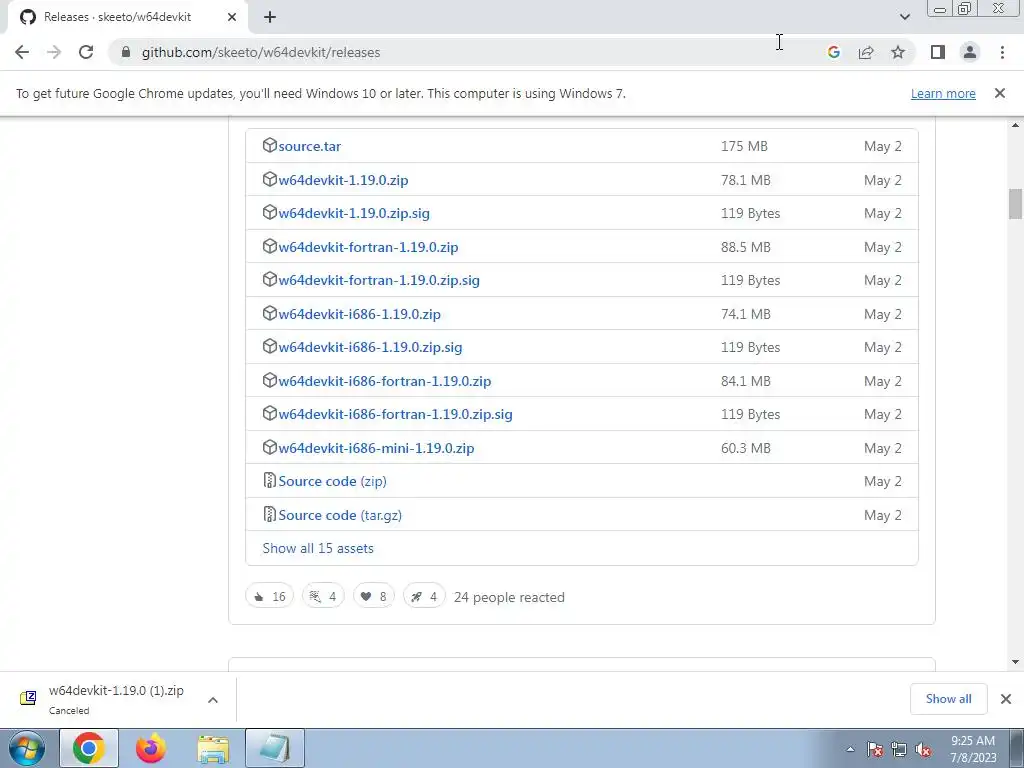This screenshot has width=1024, height=768.
Task: Click the padlock site info icon
Action: pyautogui.click(x=126, y=52)
